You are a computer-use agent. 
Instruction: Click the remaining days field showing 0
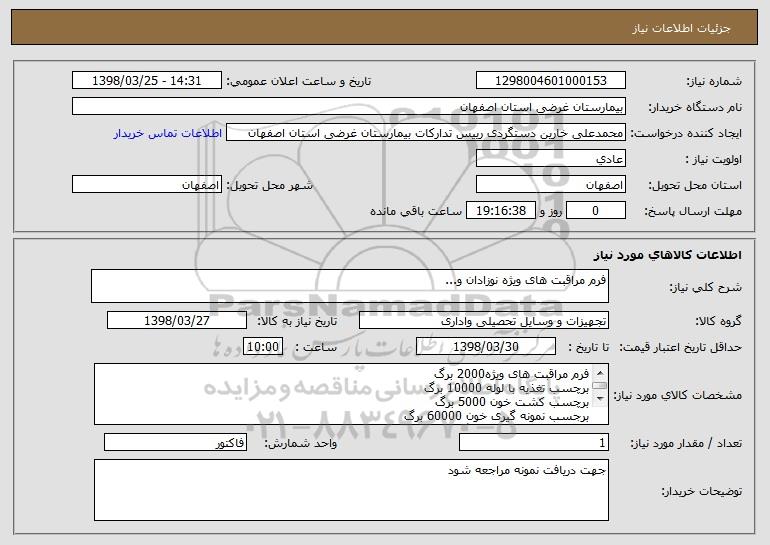click(x=596, y=211)
